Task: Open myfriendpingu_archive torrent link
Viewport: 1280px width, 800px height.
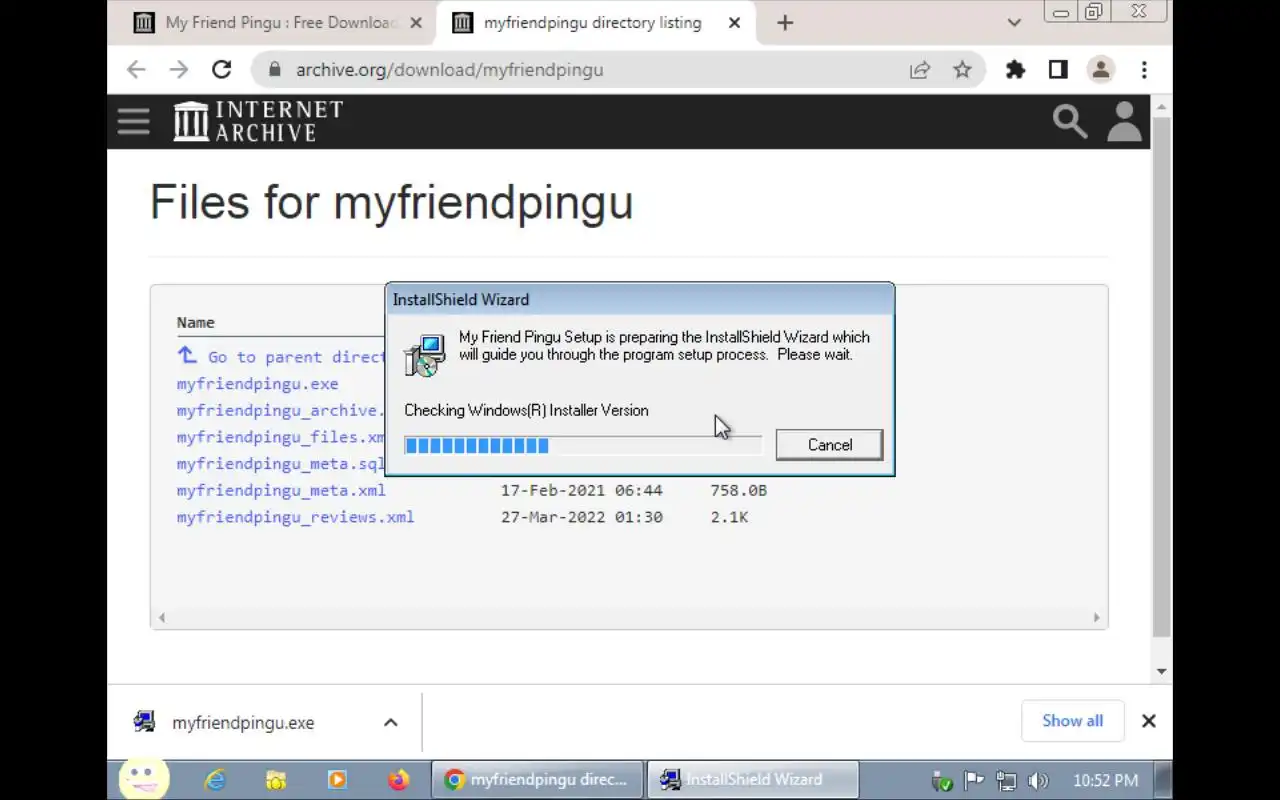Action: (281, 411)
